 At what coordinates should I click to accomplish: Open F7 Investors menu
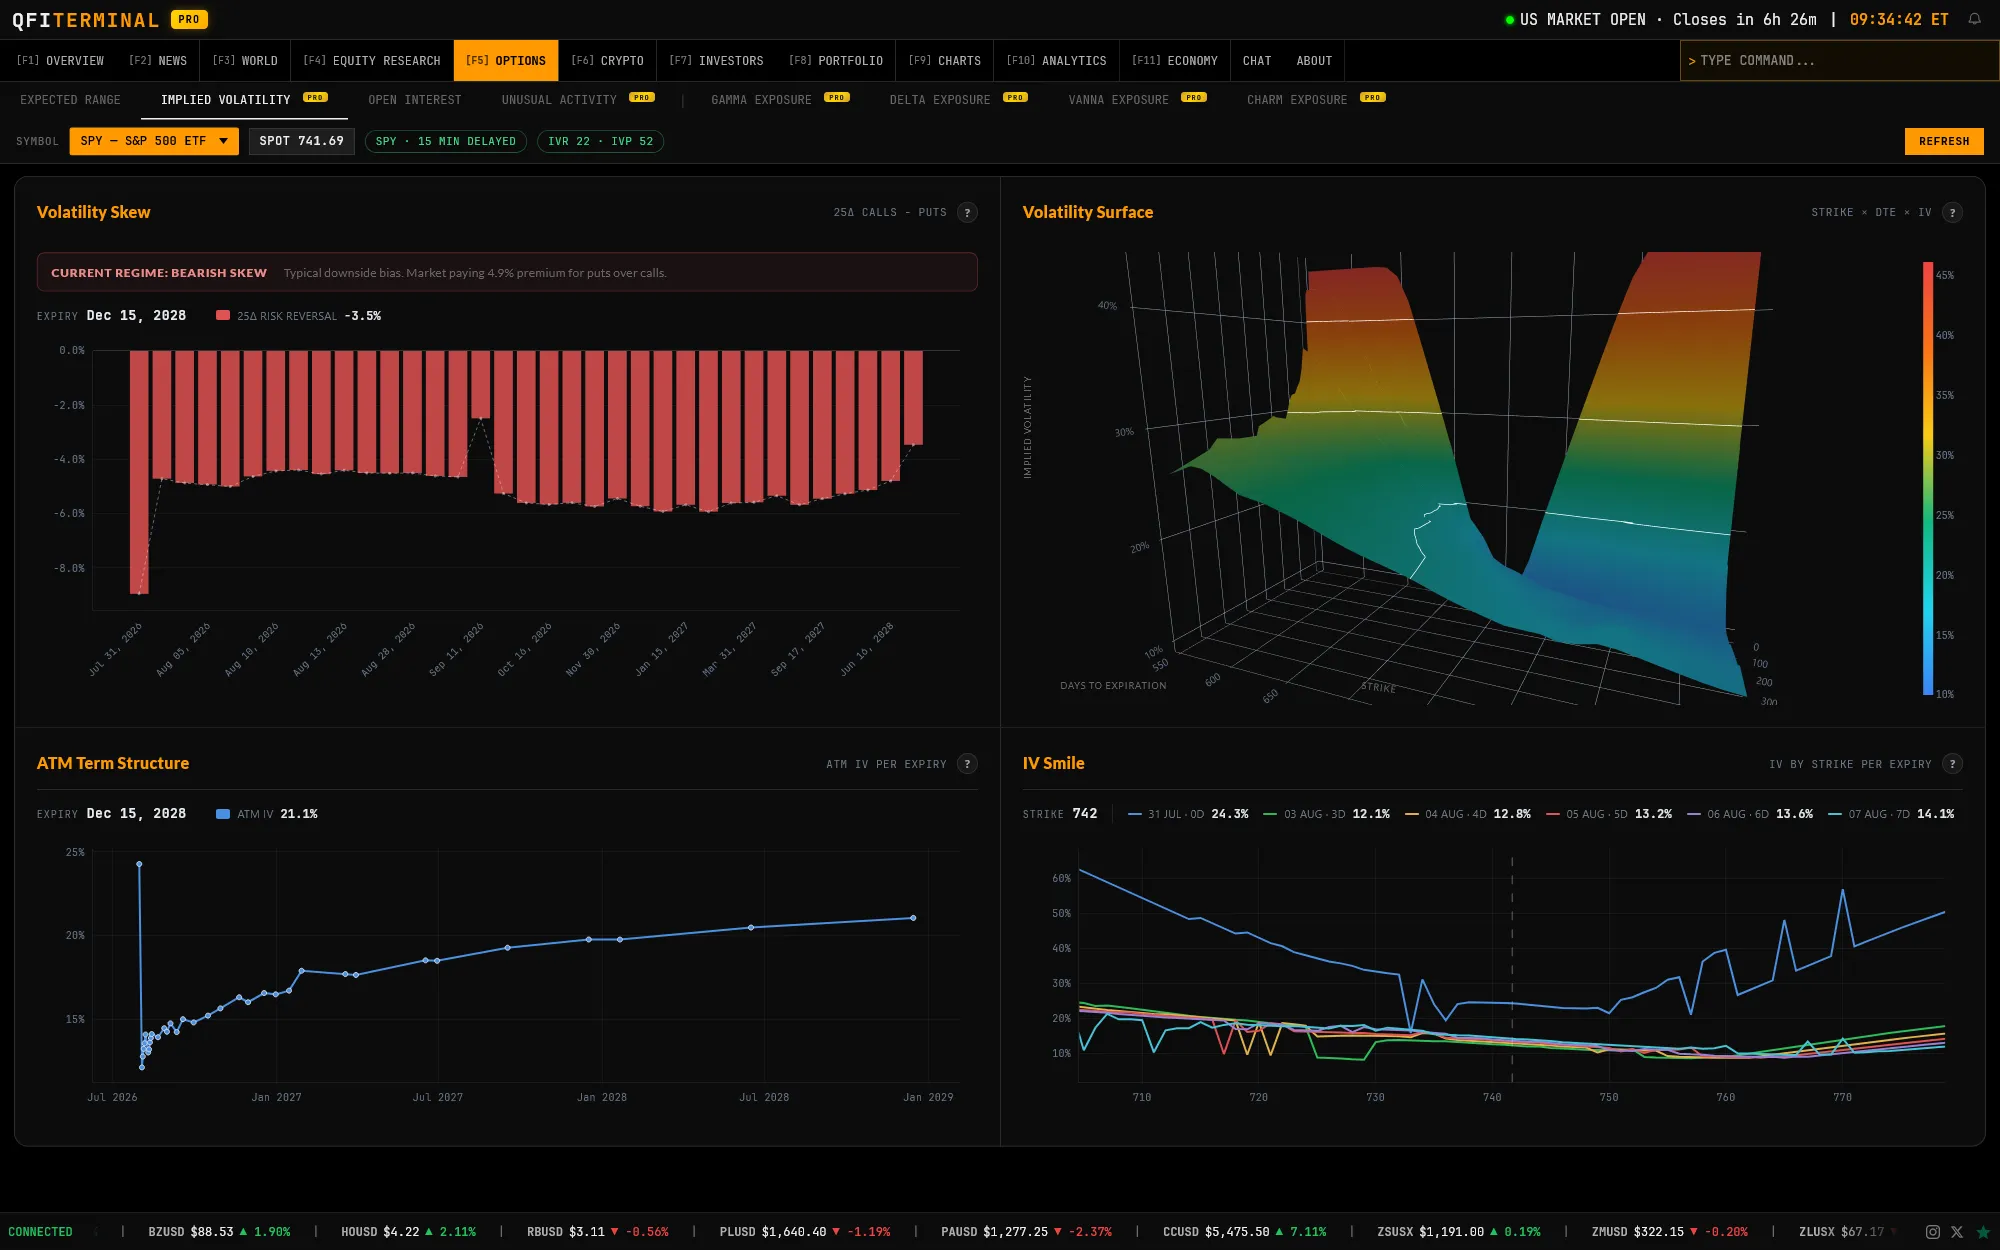click(716, 61)
